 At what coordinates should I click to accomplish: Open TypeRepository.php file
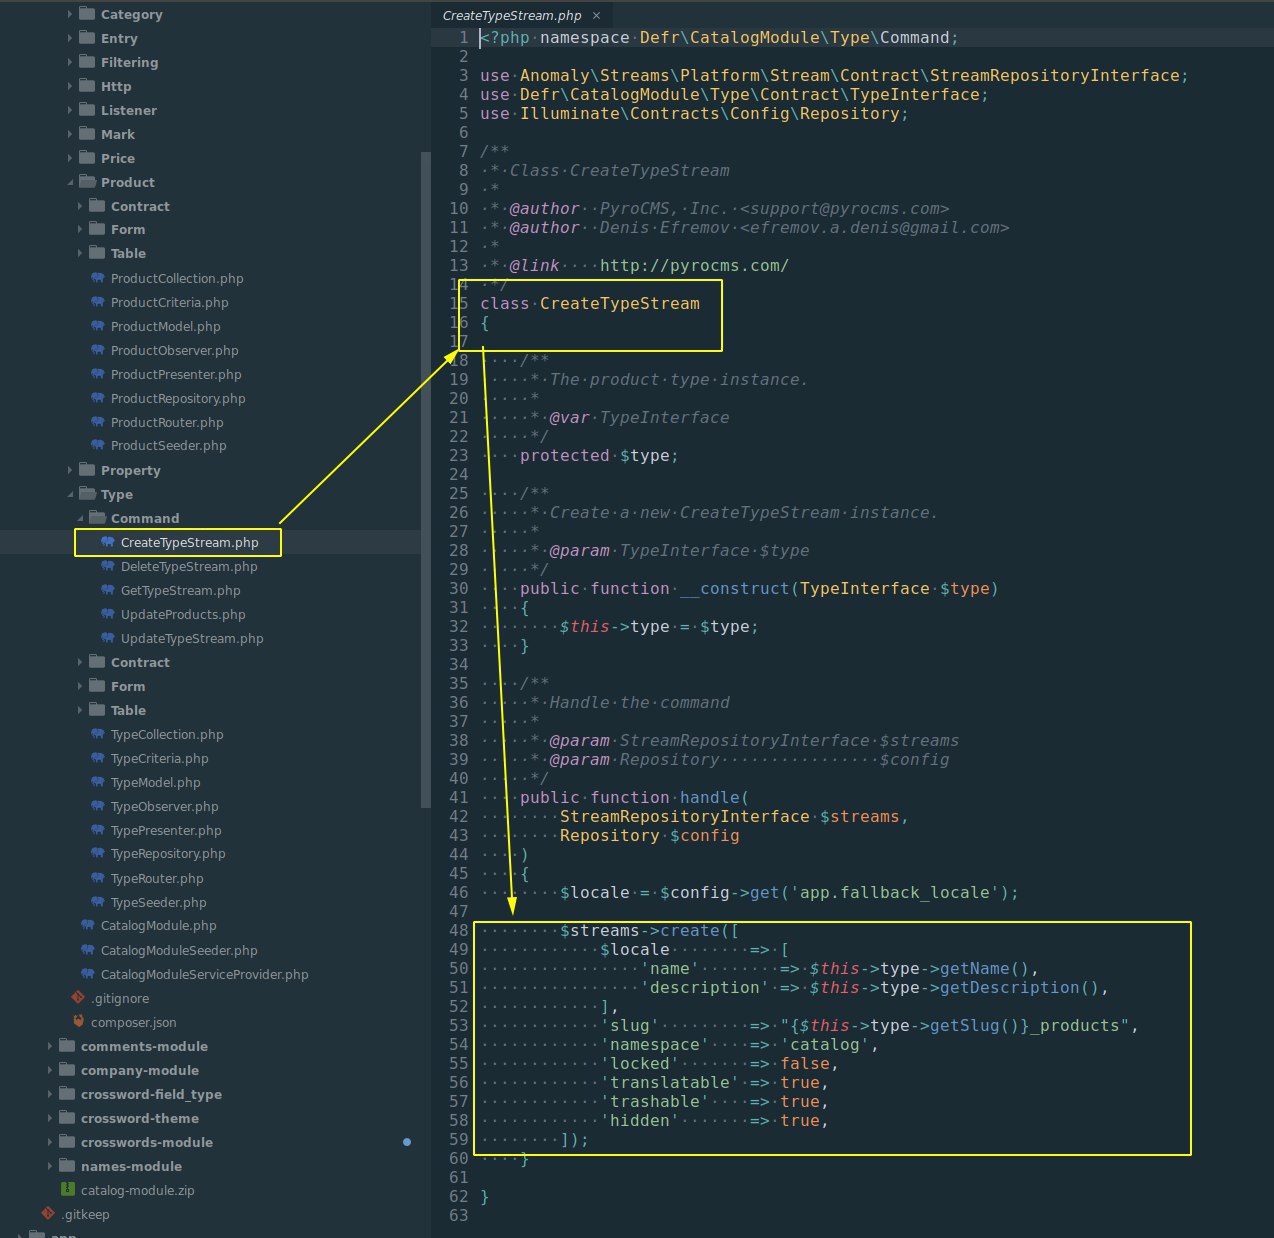(x=168, y=854)
